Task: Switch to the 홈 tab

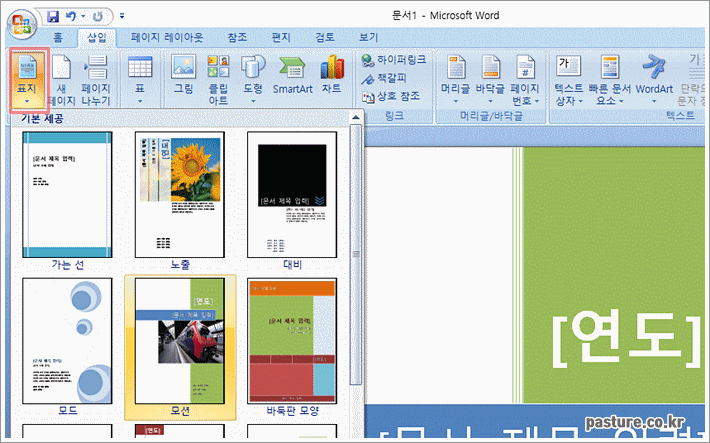Action: pos(58,38)
